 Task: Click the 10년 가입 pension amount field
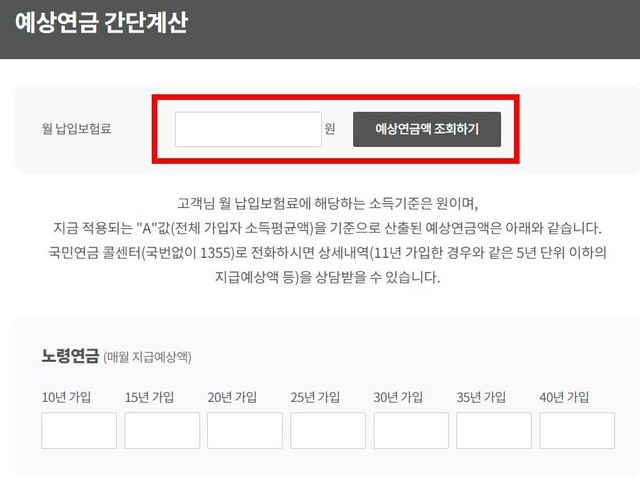point(79,431)
